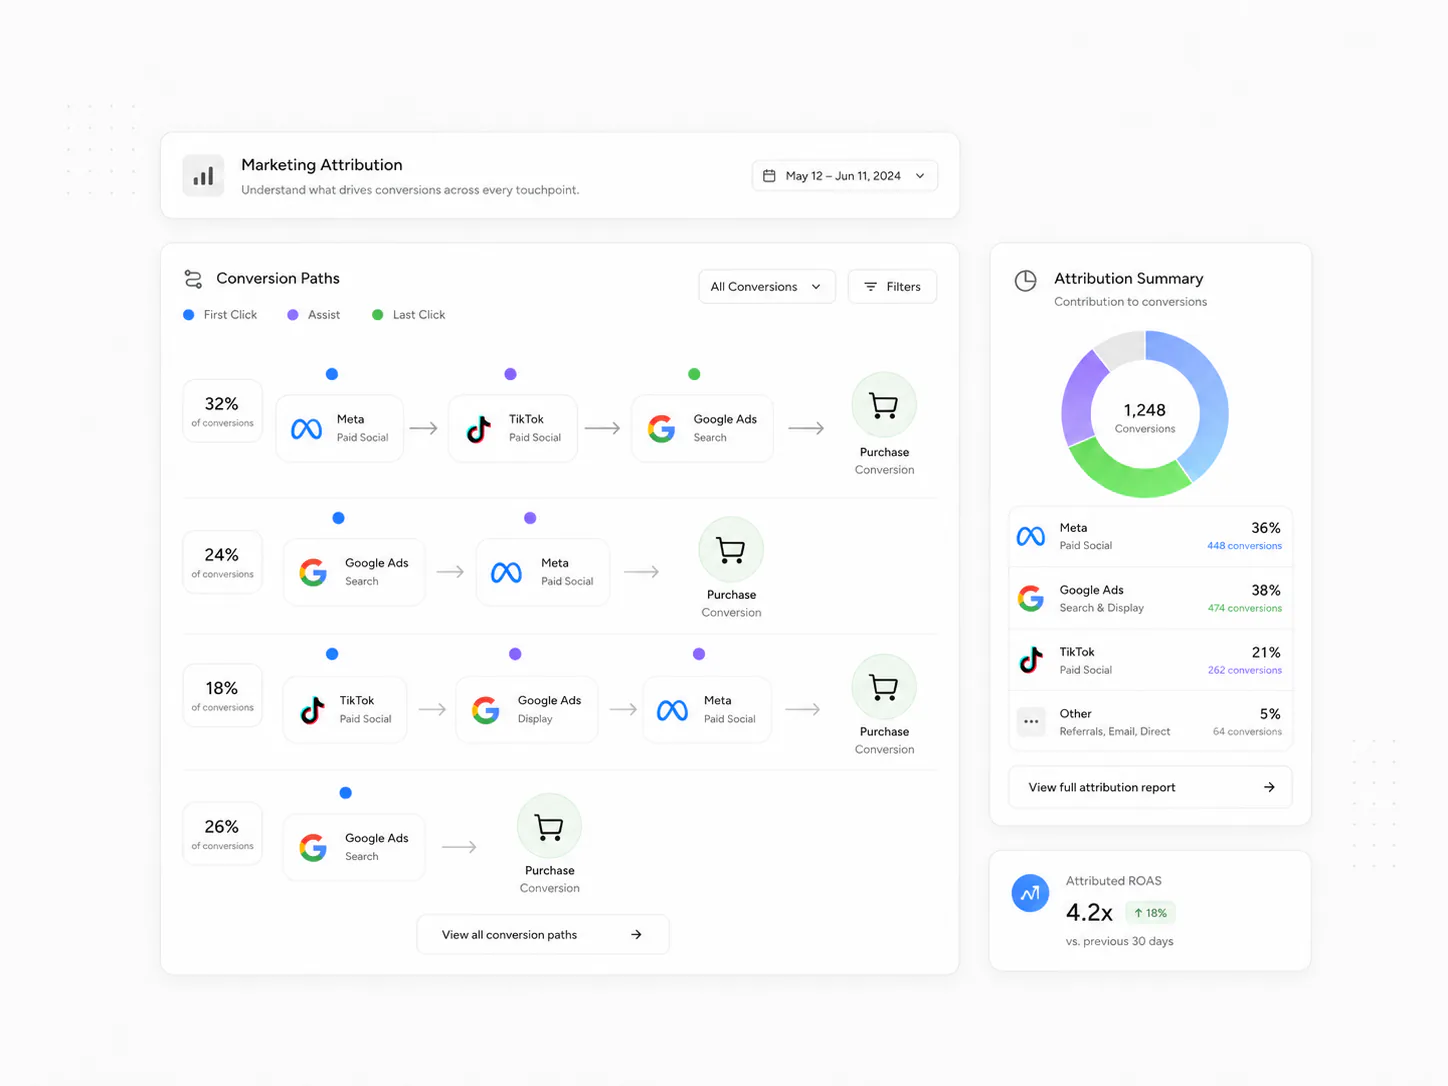This screenshot has width=1448, height=1086.
Task: Click the 26% of conversions badge
Action: click(x=222, y=834)
